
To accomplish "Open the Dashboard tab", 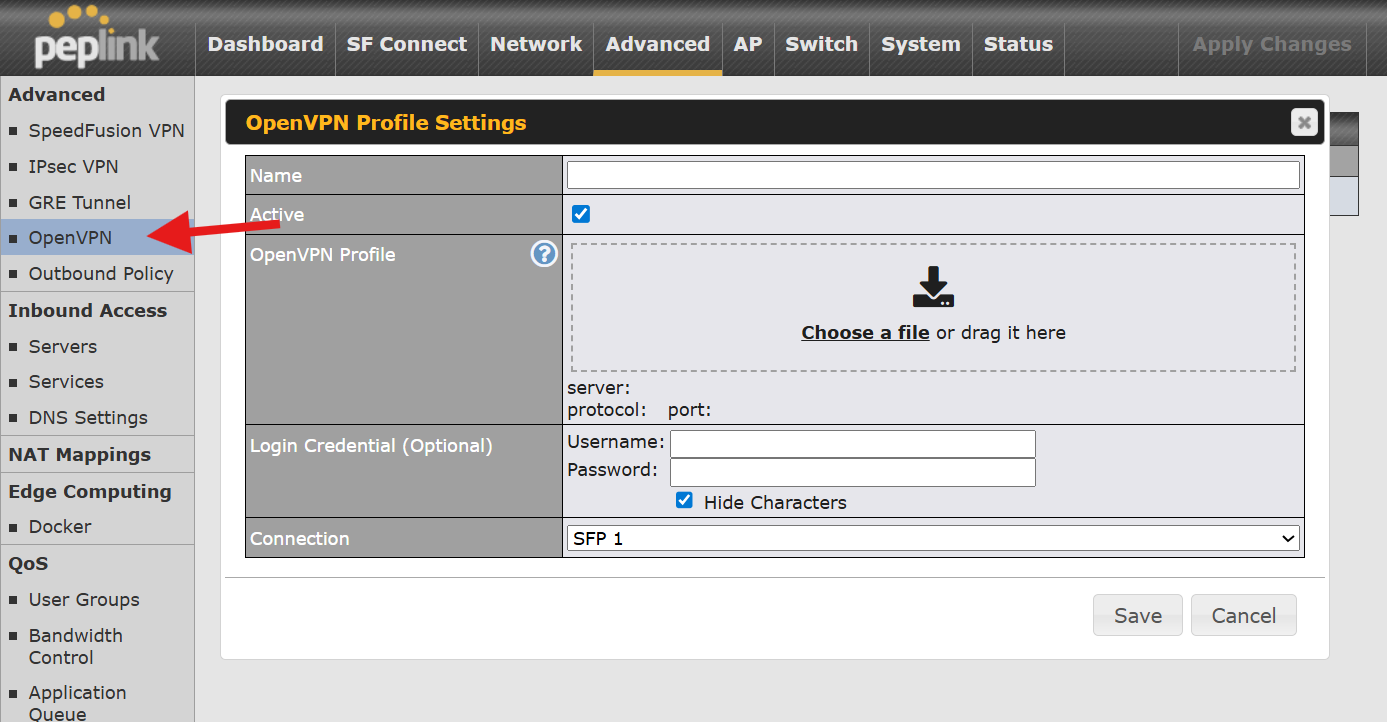I will 265,44.
